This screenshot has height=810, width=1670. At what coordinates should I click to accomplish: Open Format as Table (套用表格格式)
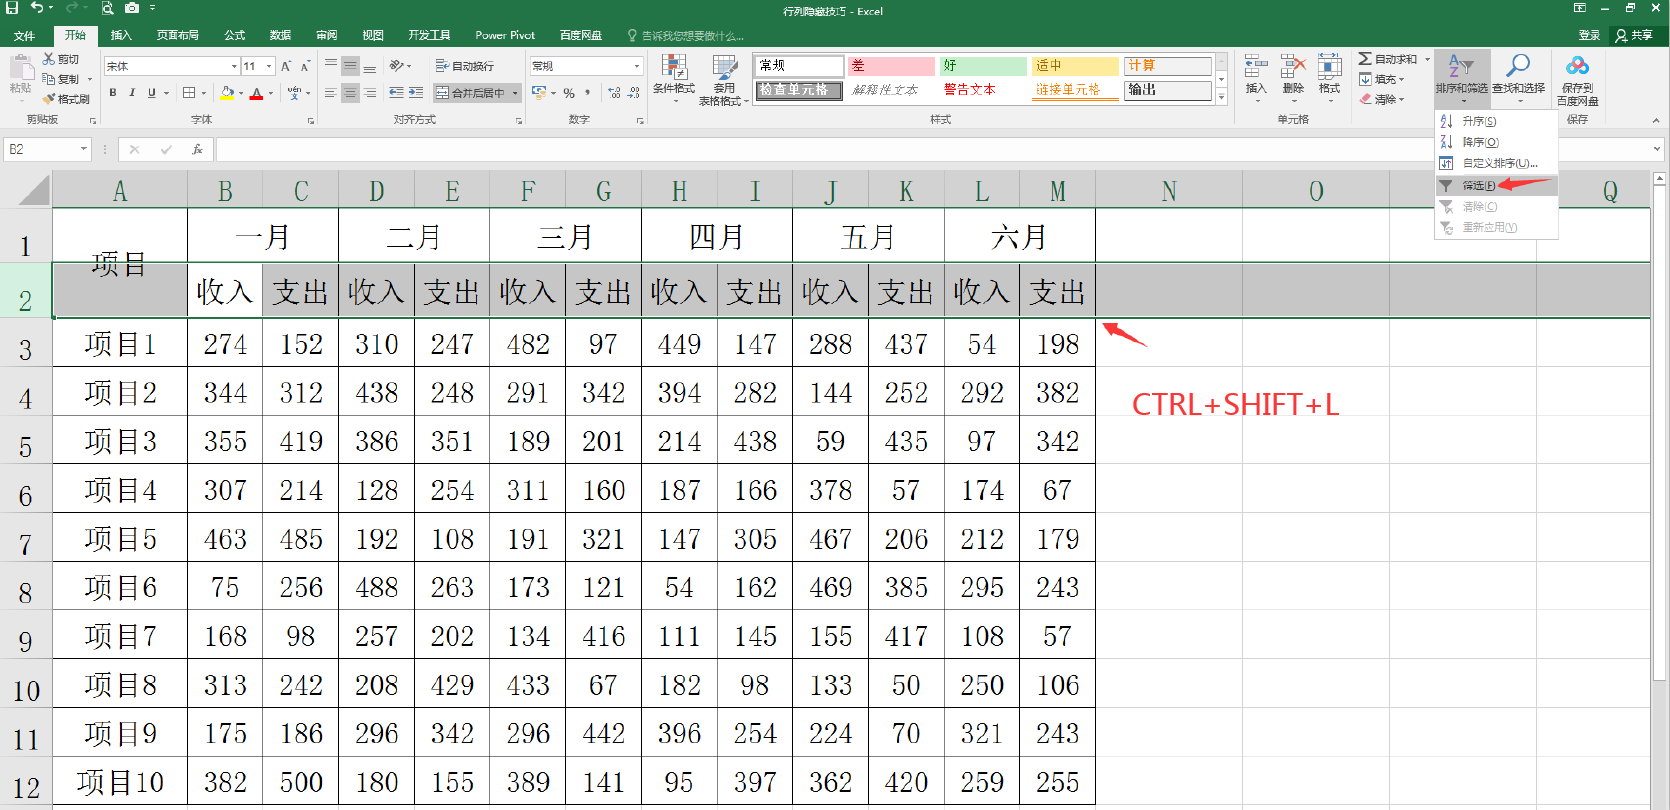click(724, 79)
